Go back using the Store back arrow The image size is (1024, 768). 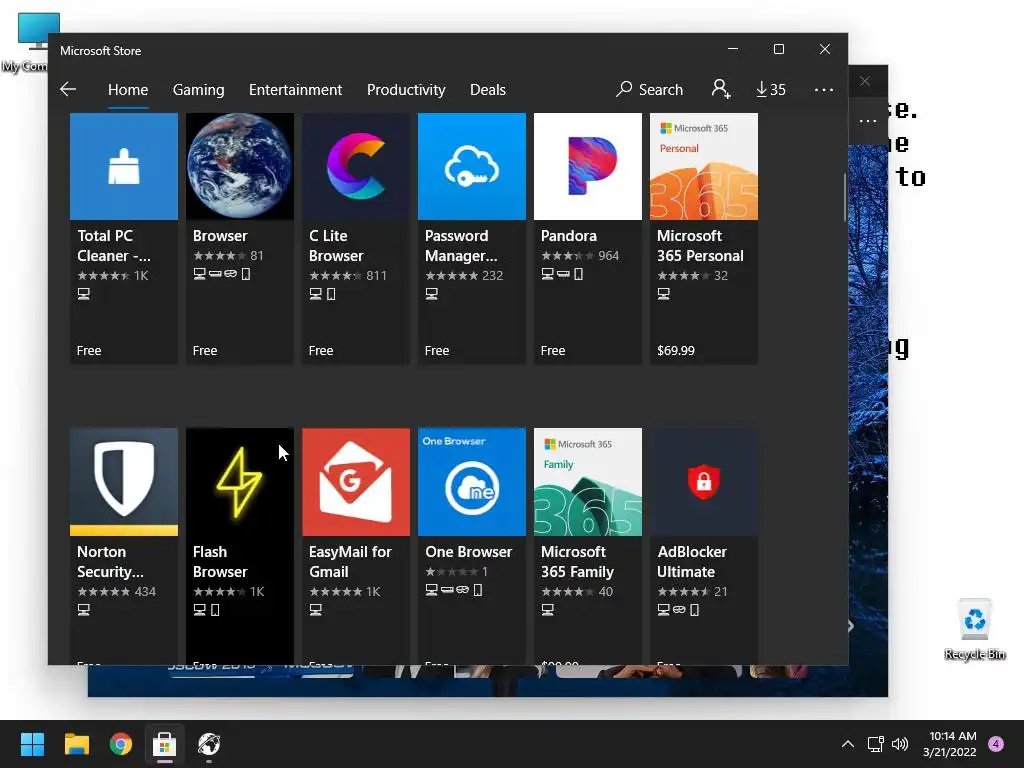point(68,89)
